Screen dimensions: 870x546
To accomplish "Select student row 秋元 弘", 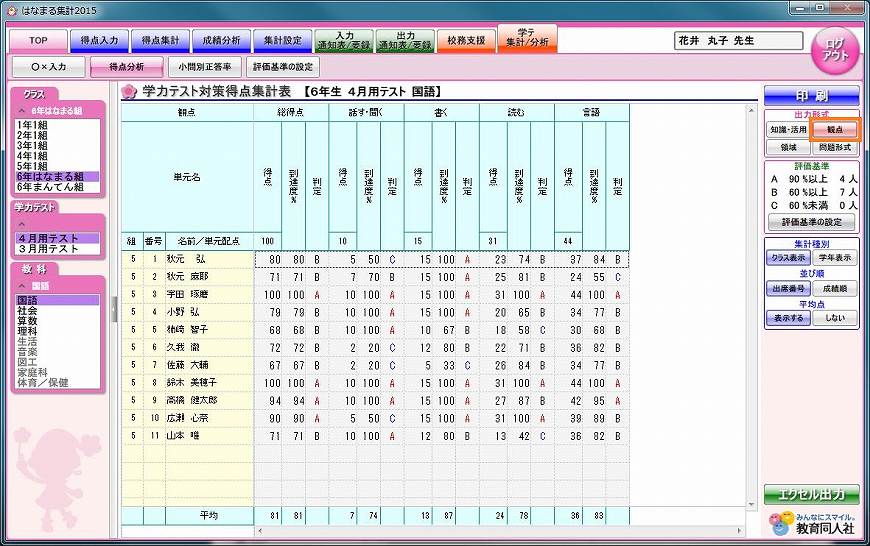I will pos(375,259).
